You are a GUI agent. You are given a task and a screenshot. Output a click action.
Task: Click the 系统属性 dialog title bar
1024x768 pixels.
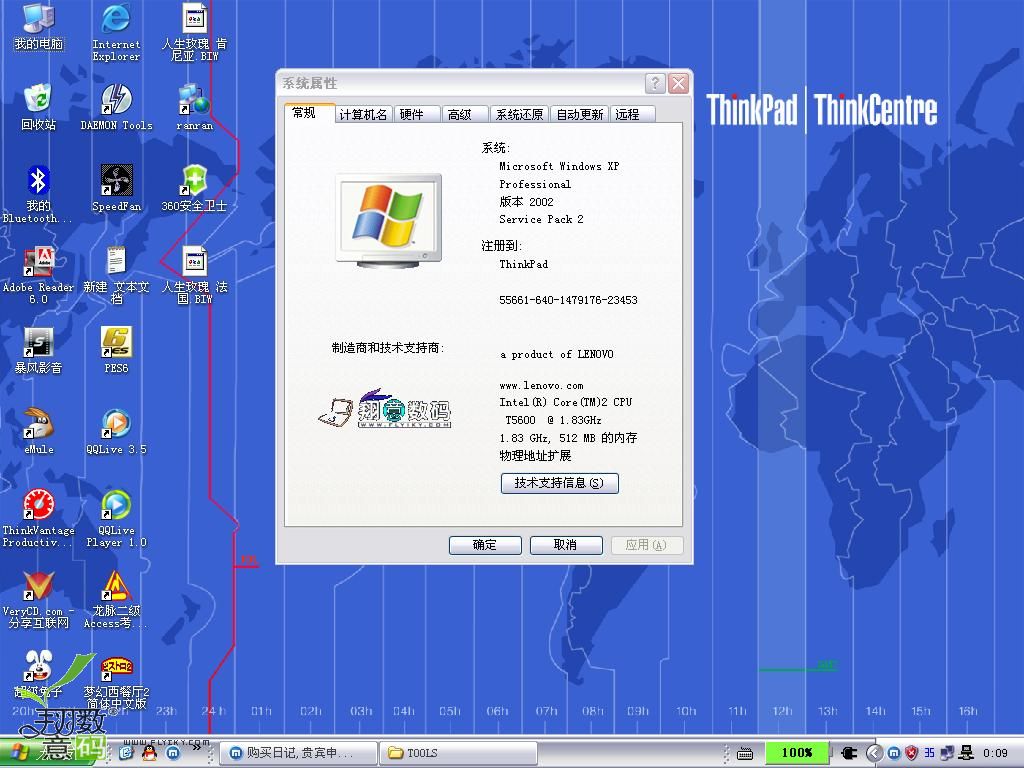tap(460, 83)
